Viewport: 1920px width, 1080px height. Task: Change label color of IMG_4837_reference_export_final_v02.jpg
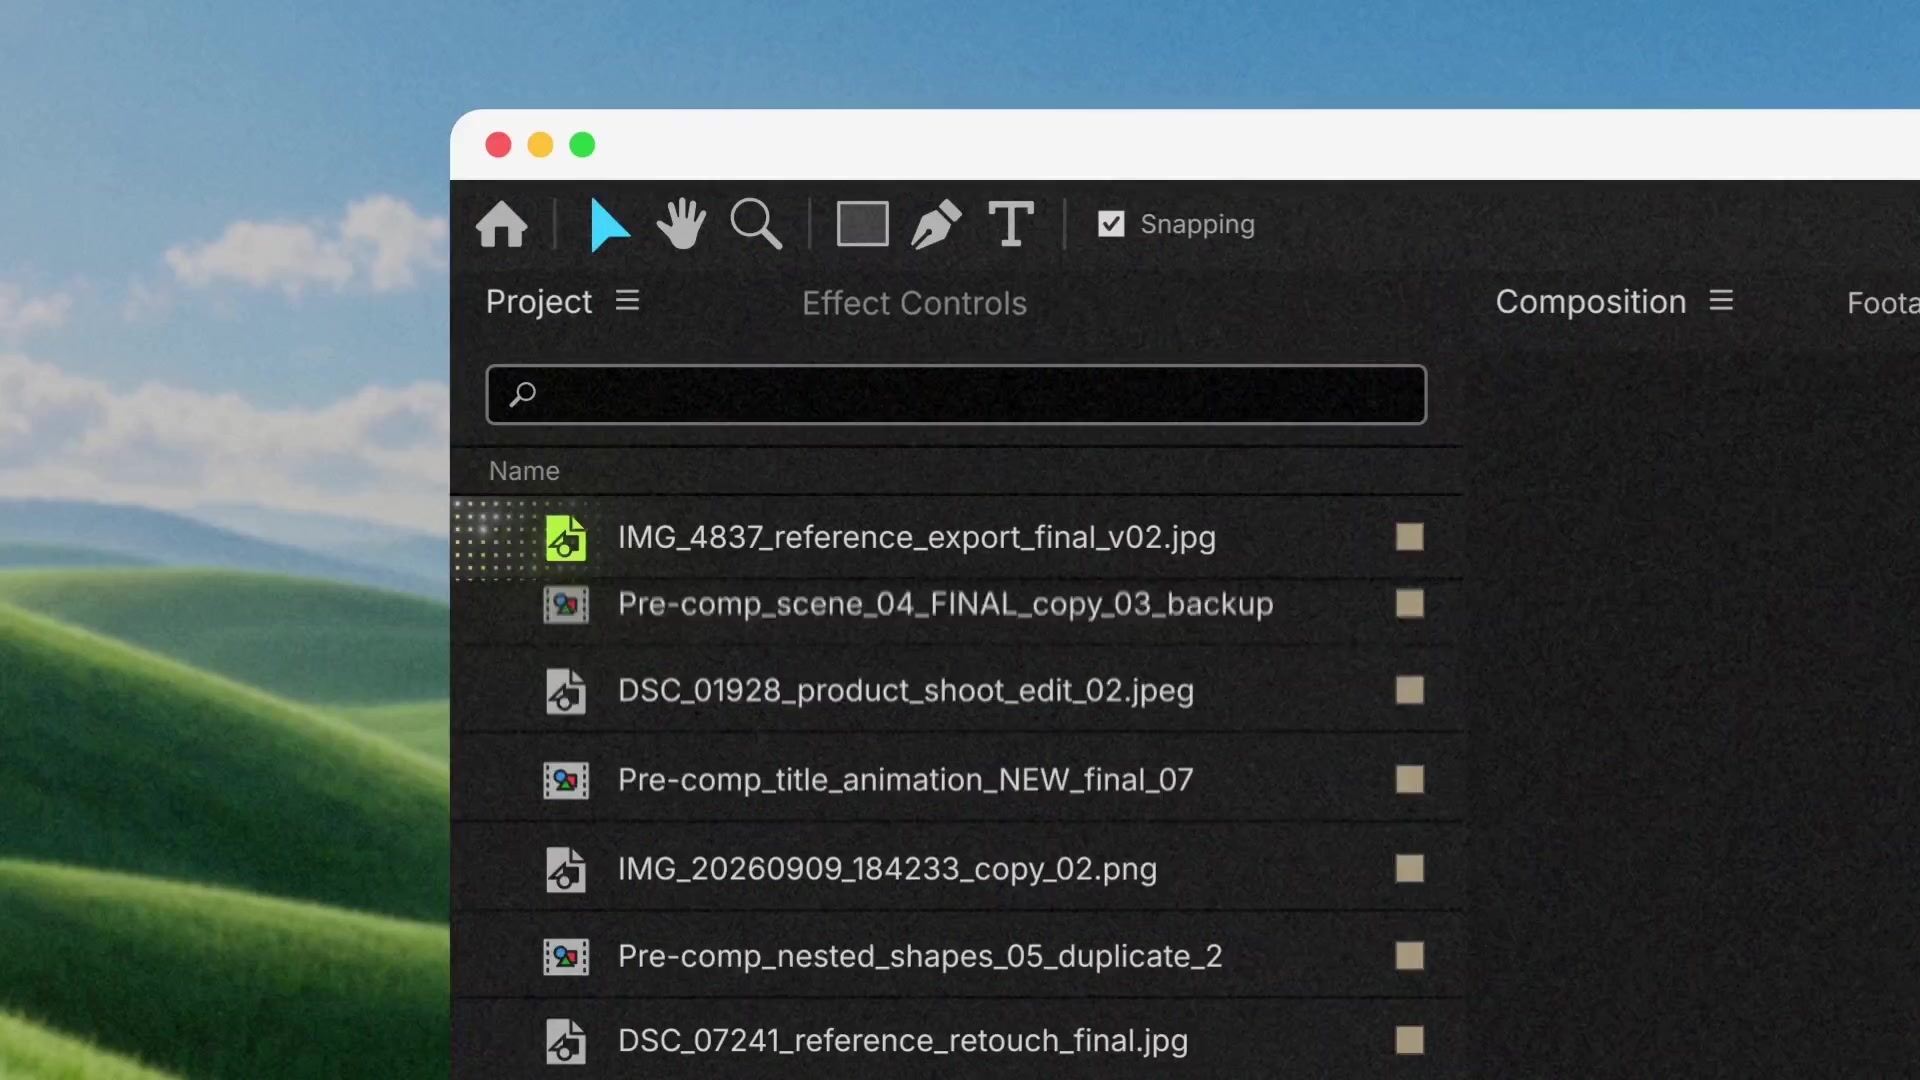point(1410,537)
